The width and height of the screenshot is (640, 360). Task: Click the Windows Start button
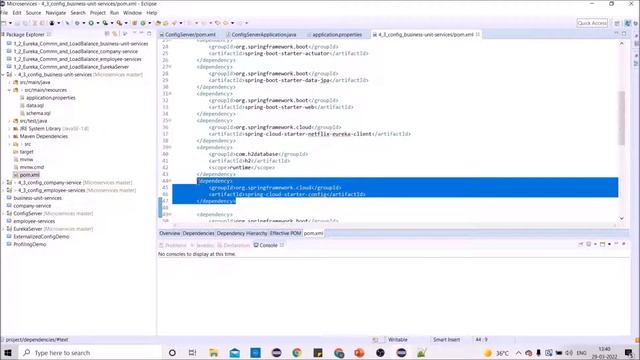point(8,353)
